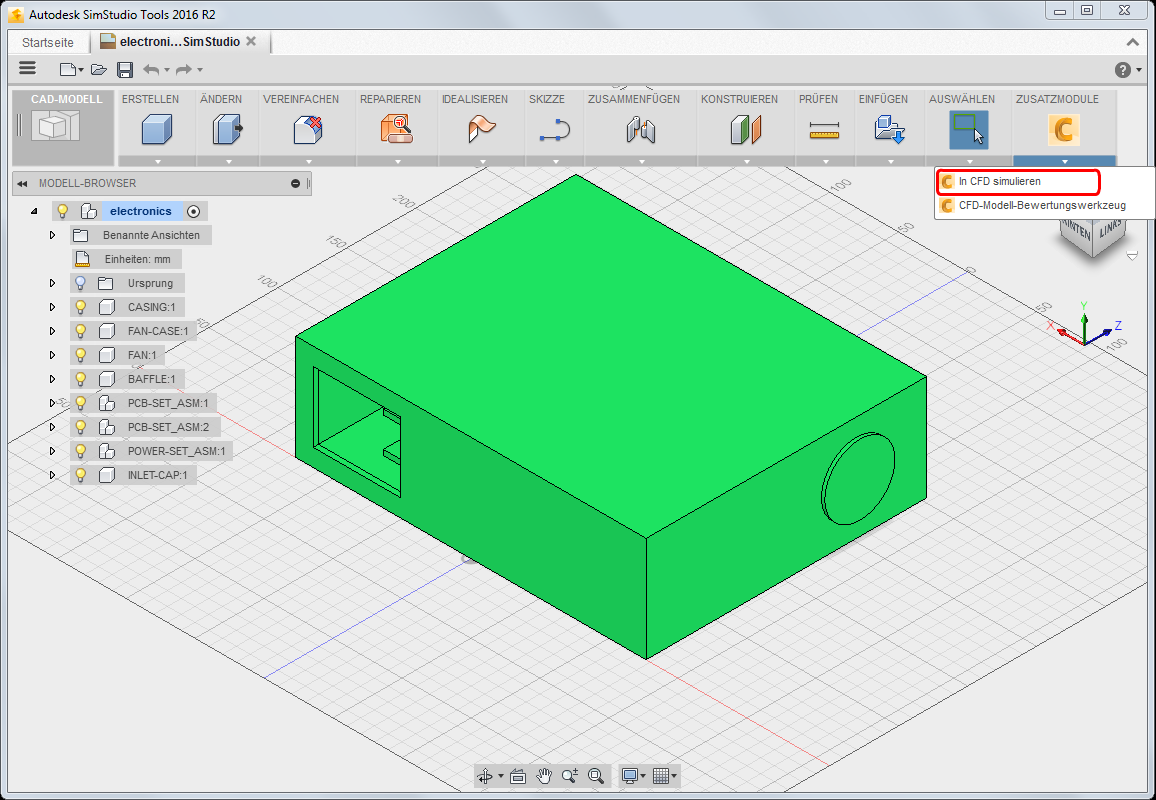Click the orbit navigation tool
Viewport: 1156px width, 800px height.
(x=485, y=776)
